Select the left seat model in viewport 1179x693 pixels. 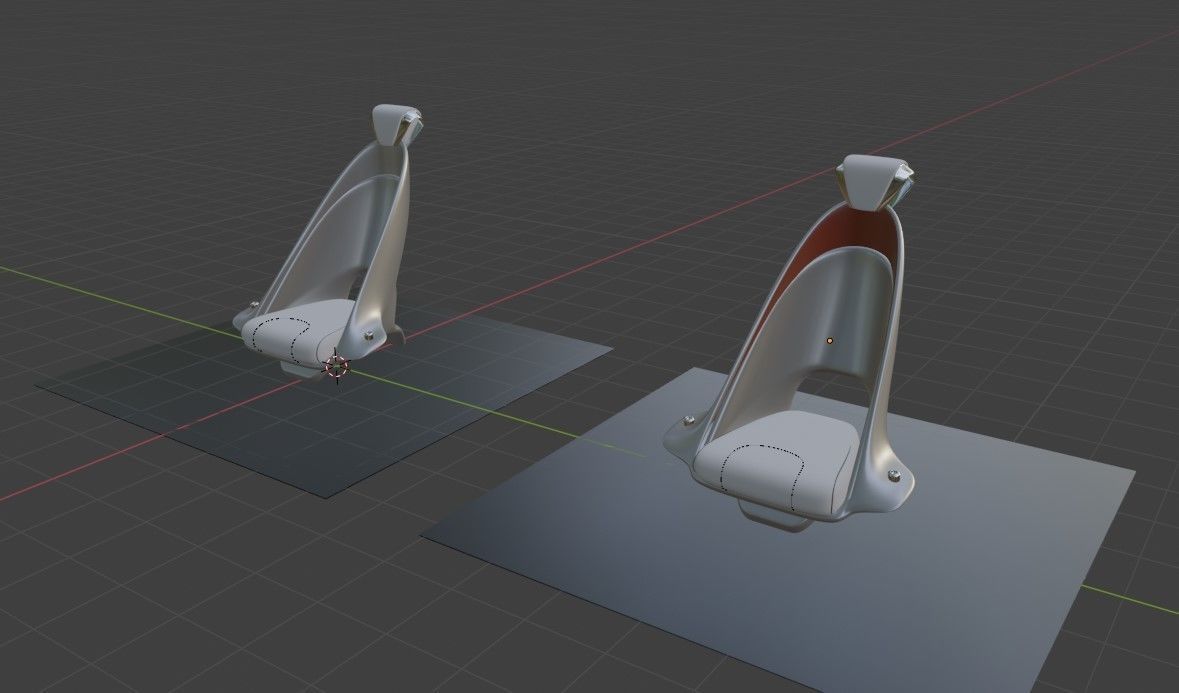[x=329, y=241]
